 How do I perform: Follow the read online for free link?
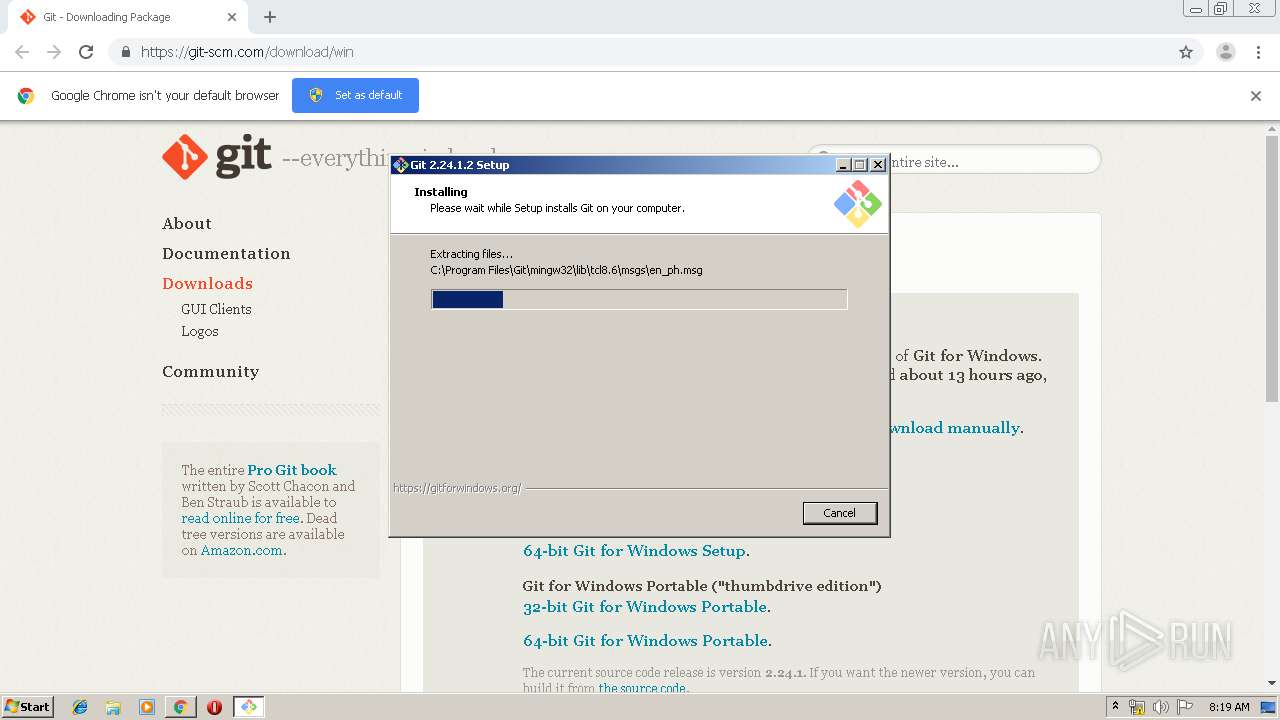[241, 518]
